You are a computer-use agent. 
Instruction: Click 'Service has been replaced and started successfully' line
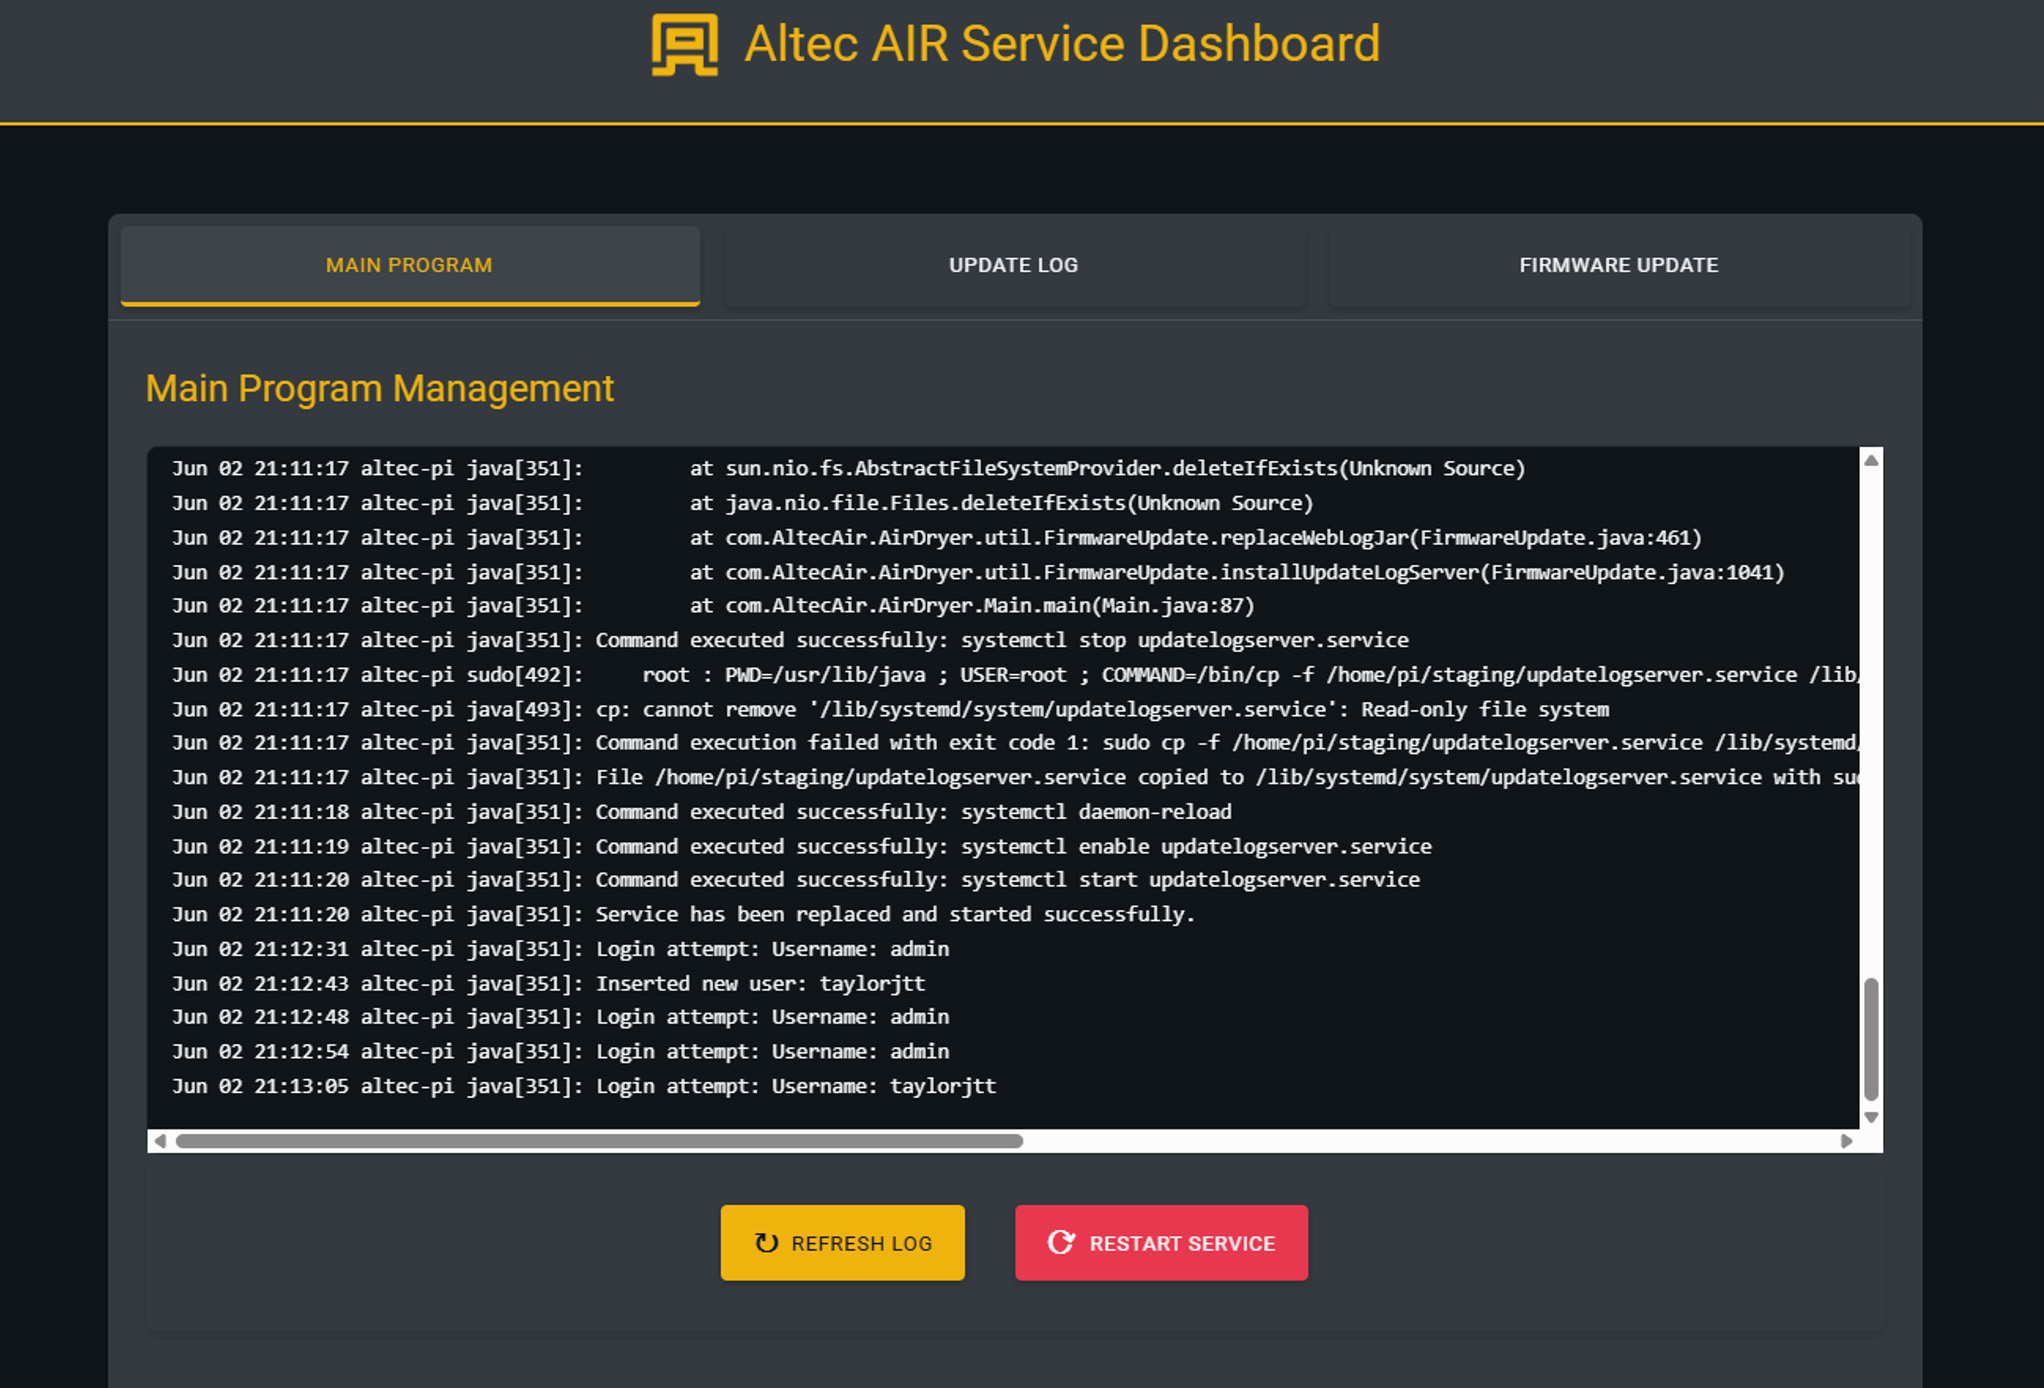(683, 914)
